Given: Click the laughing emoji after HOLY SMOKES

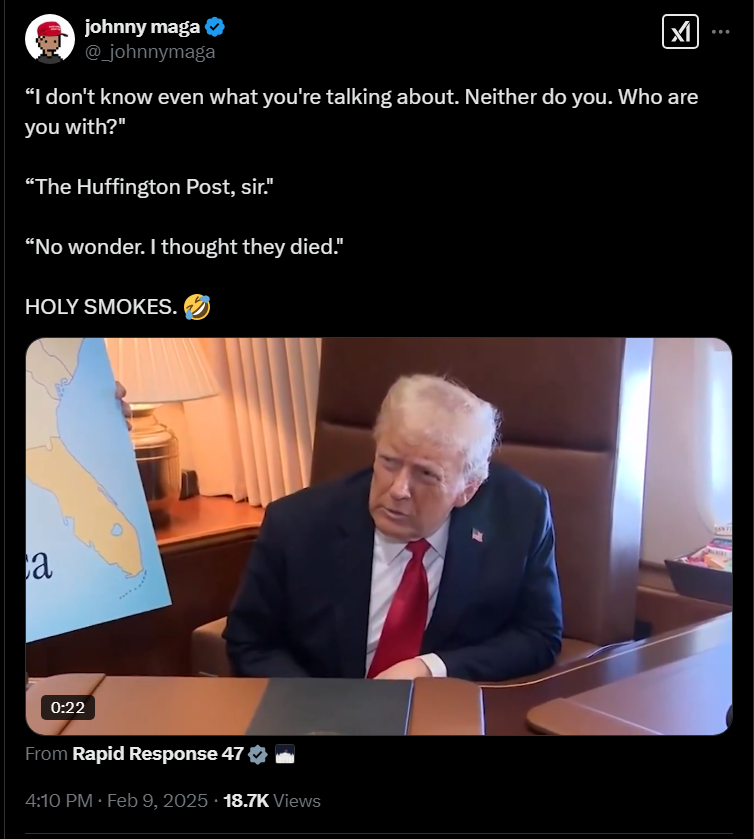Looking at the screenshot, I should tap(197, 307).
